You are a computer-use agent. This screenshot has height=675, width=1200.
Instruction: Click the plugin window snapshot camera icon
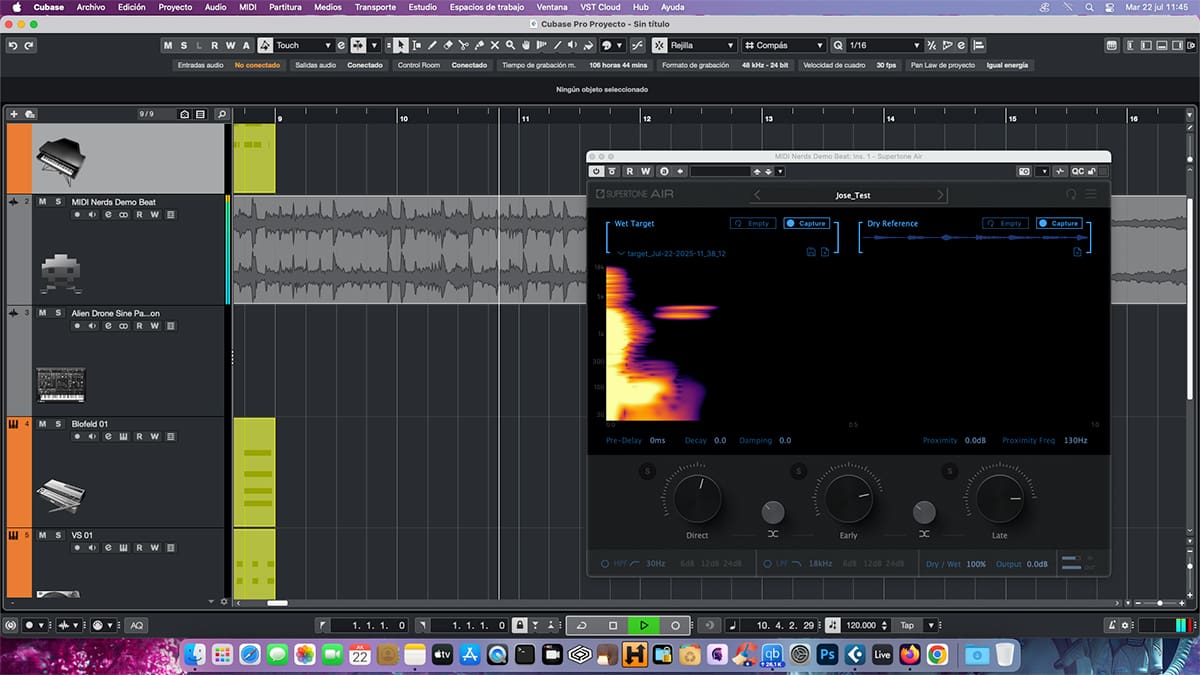coord(1024,171)
